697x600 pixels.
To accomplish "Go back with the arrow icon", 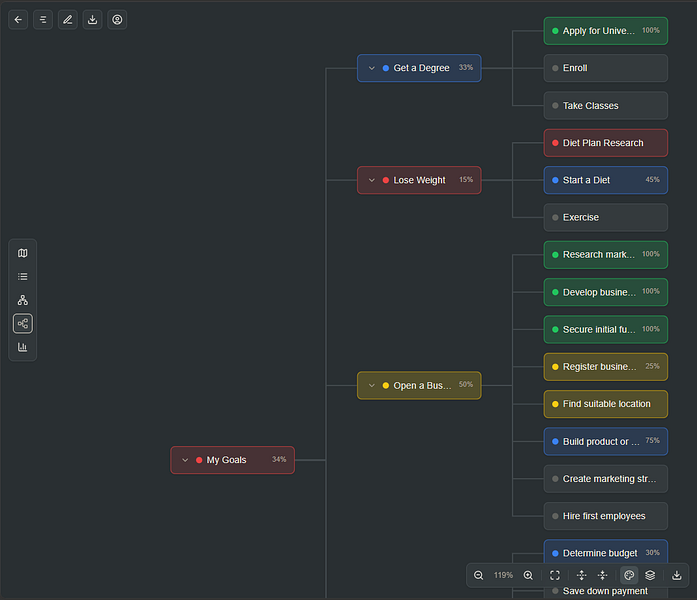I will click(x=18, y=20).
